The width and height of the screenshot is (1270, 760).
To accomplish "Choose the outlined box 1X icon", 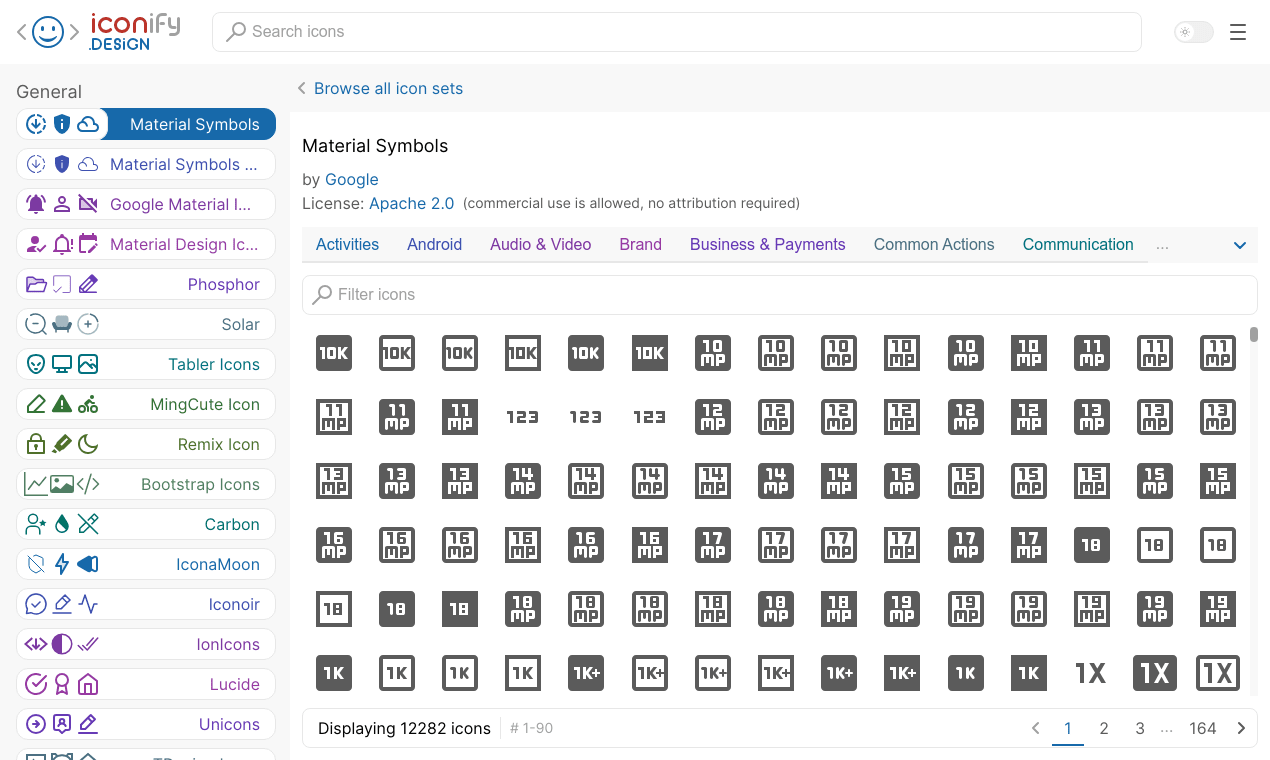I will pos(1218,673).
